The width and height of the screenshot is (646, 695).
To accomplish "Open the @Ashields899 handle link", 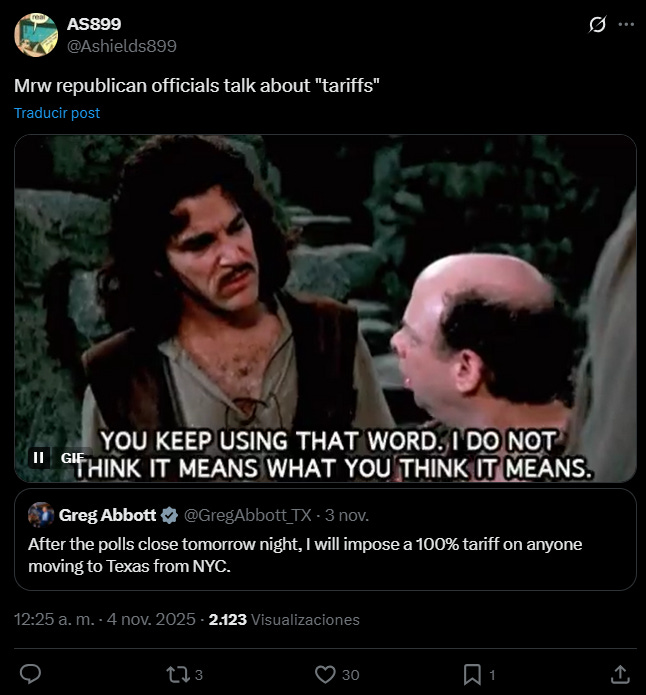I will [121, 46].
